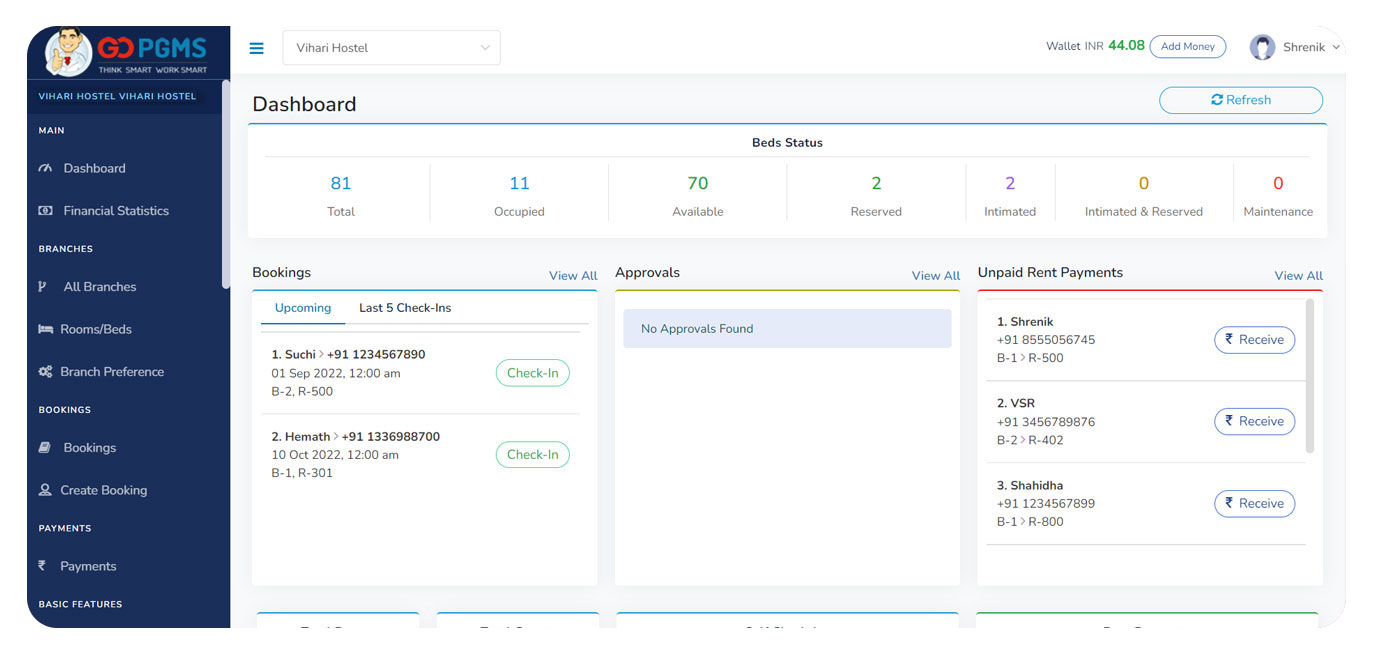Open the Vihari Hostel branch dropdown
This screenshot has width=1380, height=662.
[391, 48]
